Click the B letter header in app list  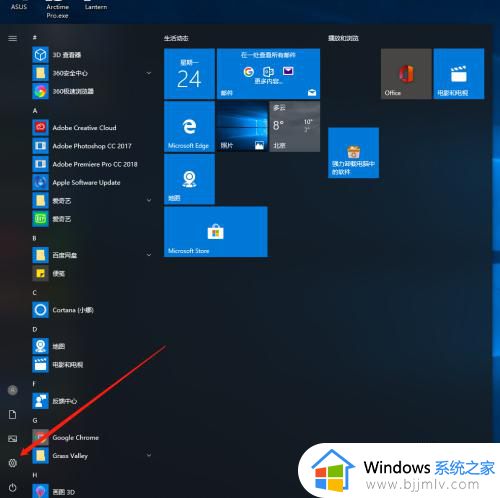pyautogui.click(x=34, y=238)
